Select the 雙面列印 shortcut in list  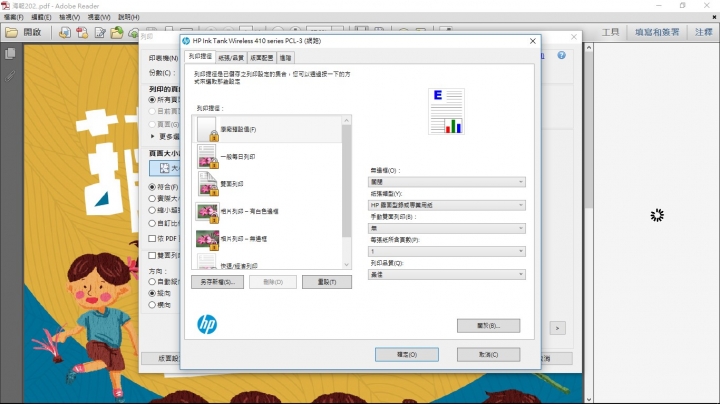point(267,184)
